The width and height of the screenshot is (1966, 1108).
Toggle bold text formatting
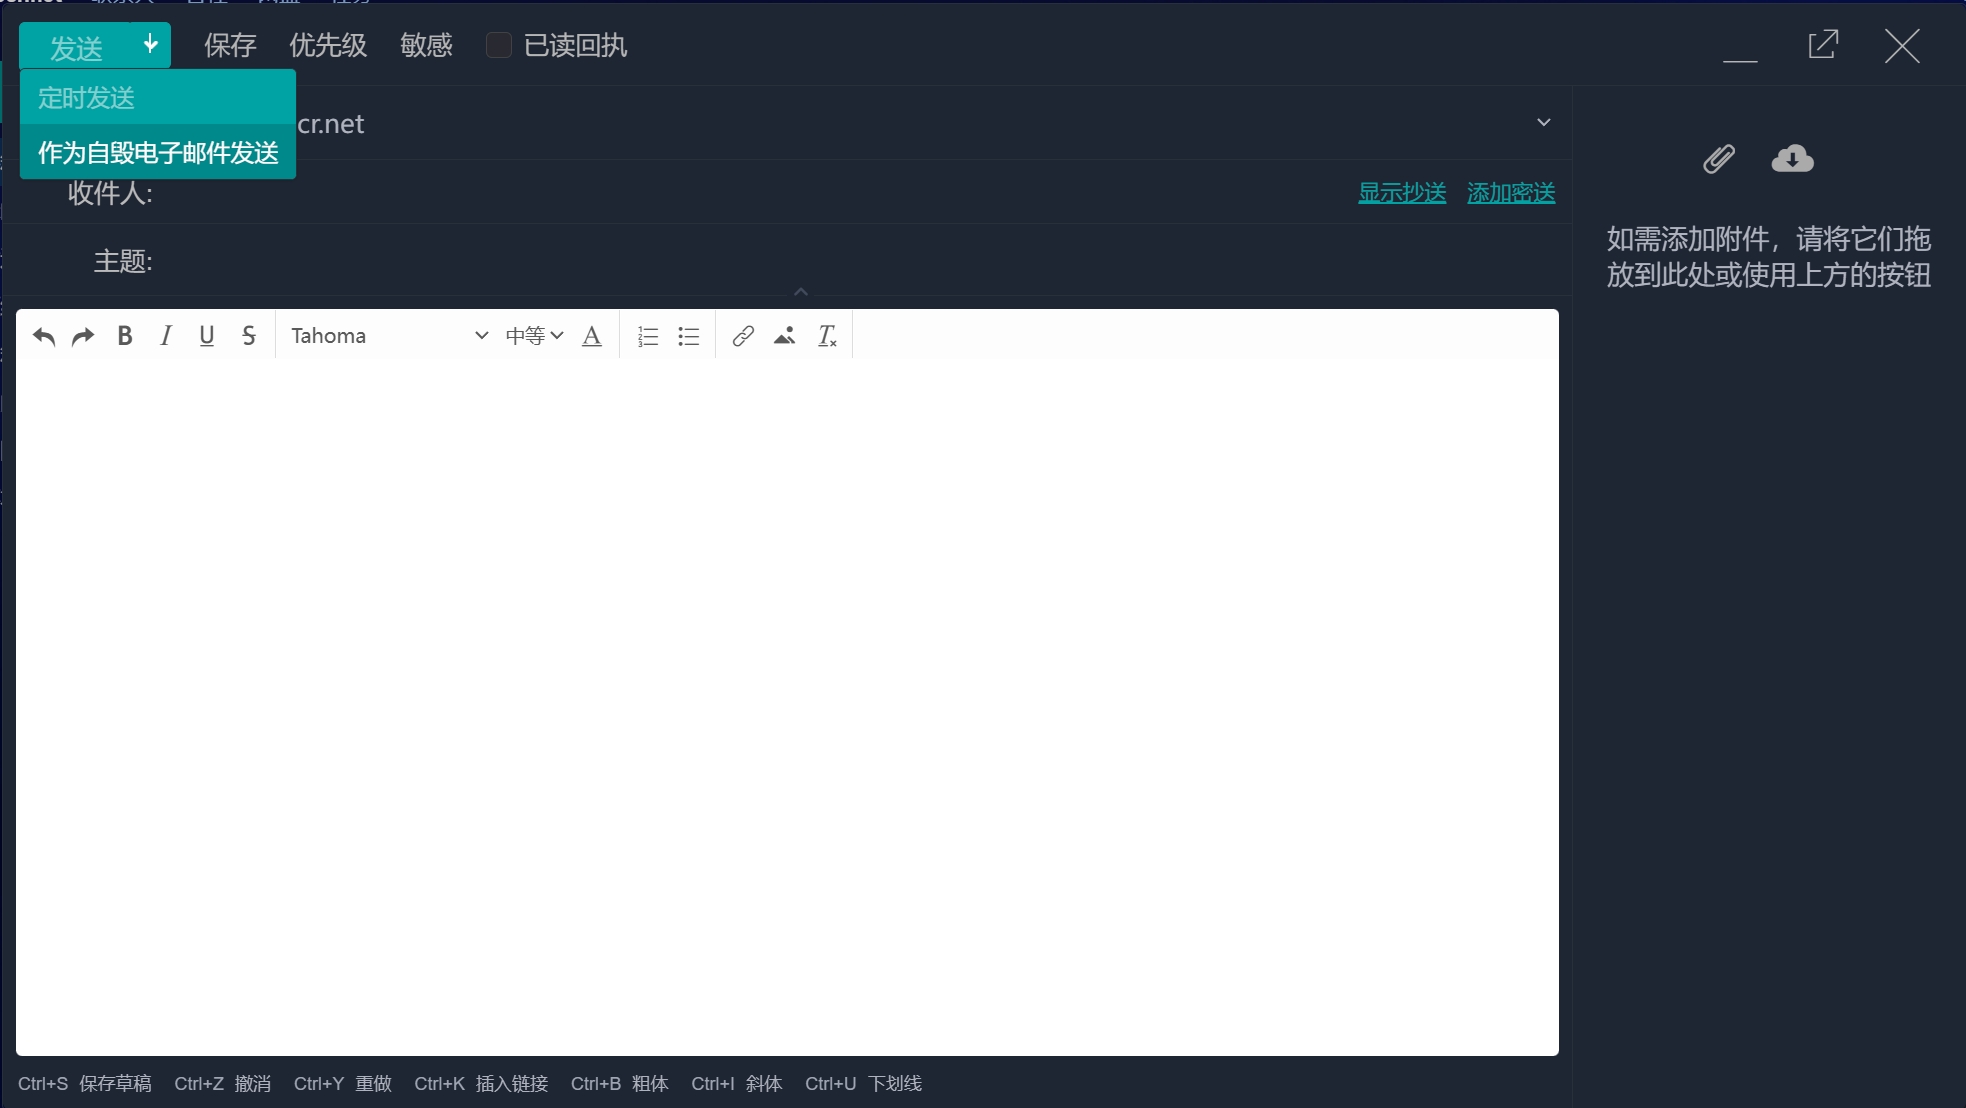125,336
